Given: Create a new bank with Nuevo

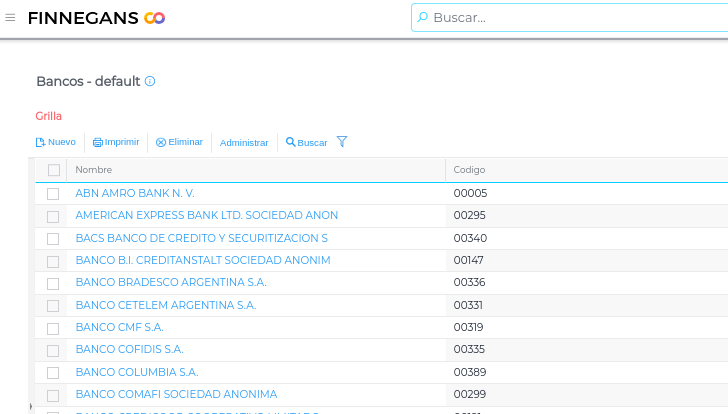Looking at the screenshot, I should point(56,142).
